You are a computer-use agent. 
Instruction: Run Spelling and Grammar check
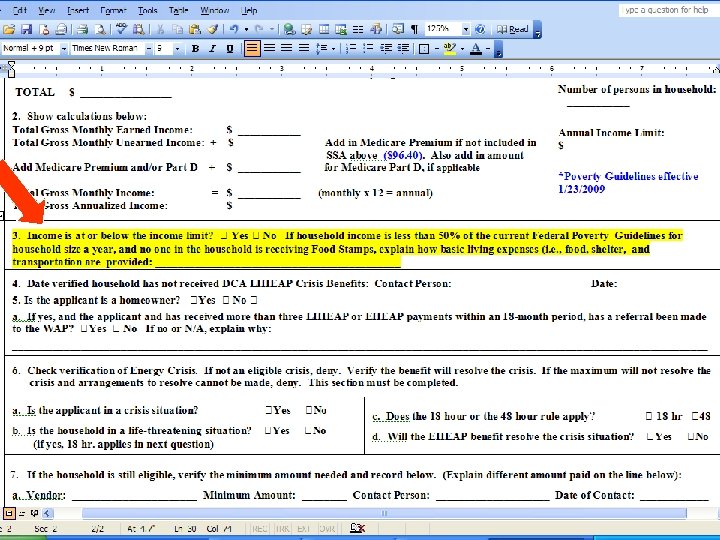click(x=121, y=29)
